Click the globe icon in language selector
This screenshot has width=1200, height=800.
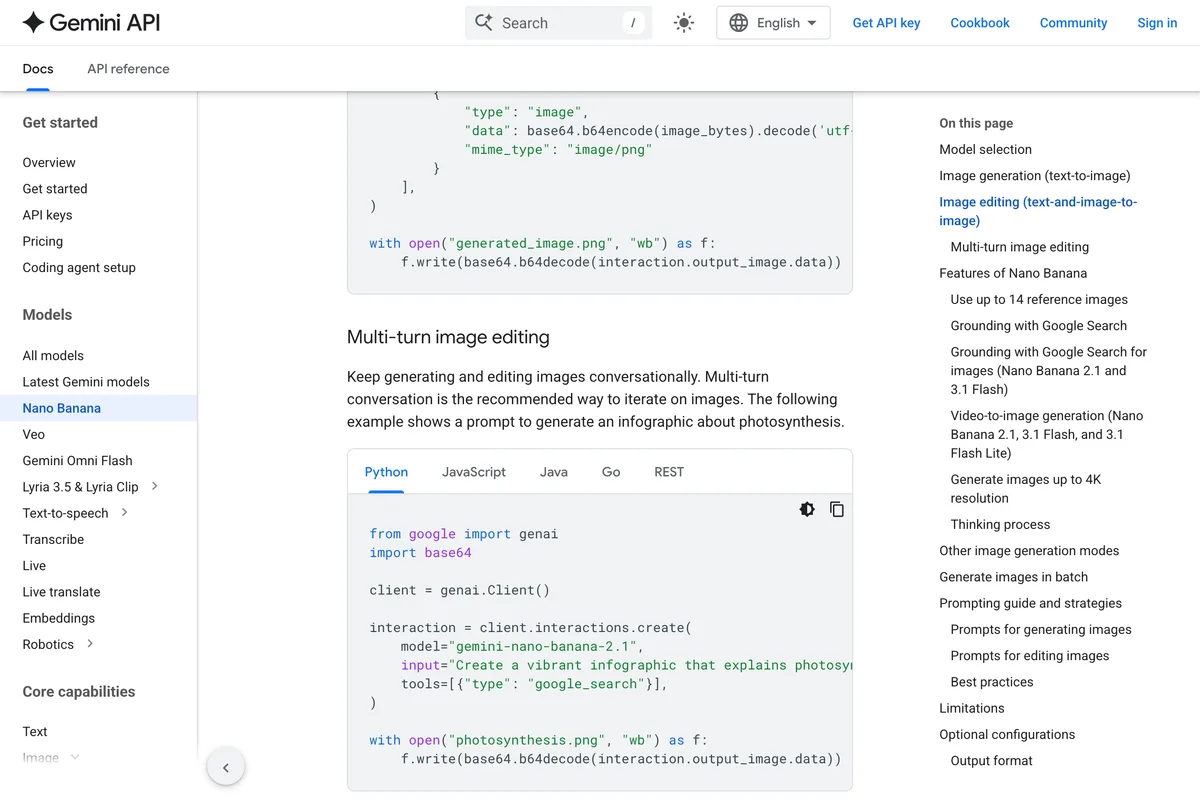click(739, 23)
